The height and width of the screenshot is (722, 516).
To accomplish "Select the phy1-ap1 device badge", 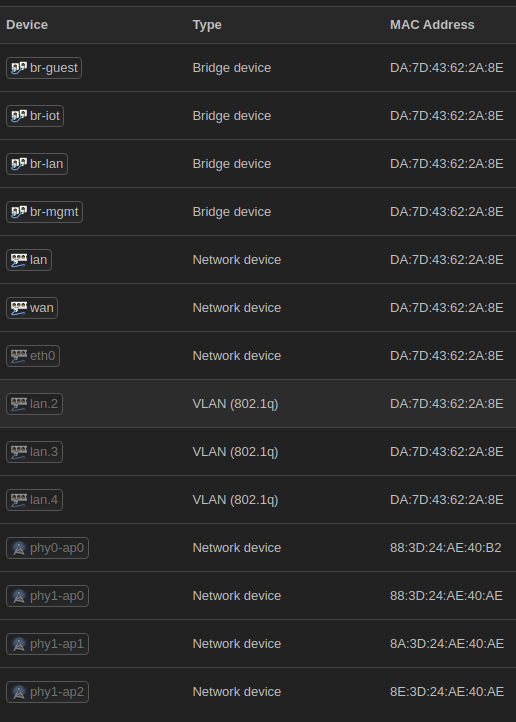I will click(47, 644).
